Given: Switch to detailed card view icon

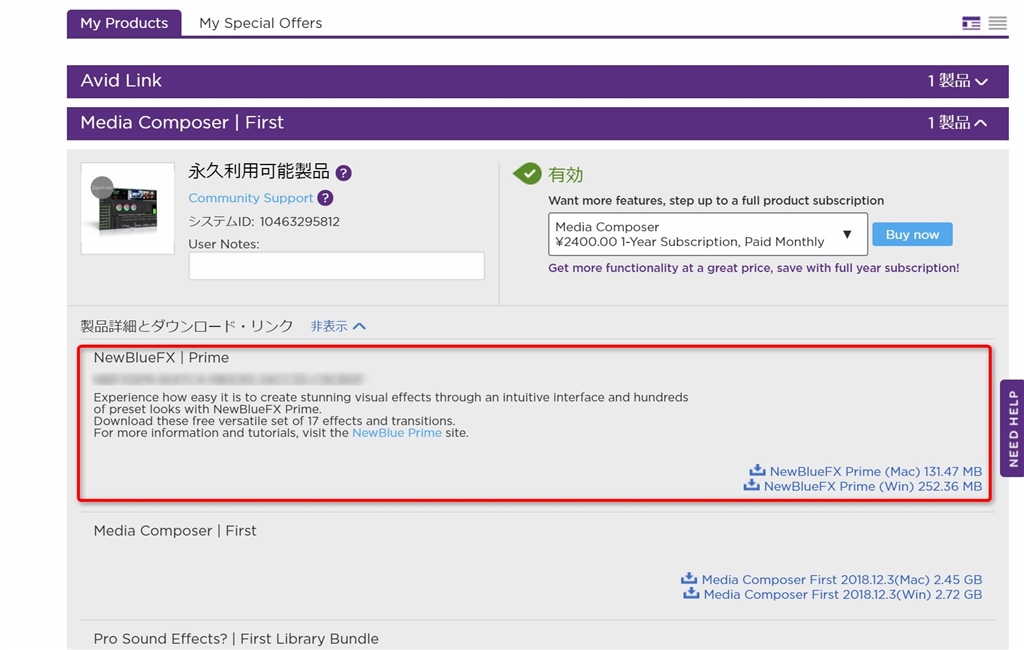Looking at the screenshot, I should (x=971, y=24).
